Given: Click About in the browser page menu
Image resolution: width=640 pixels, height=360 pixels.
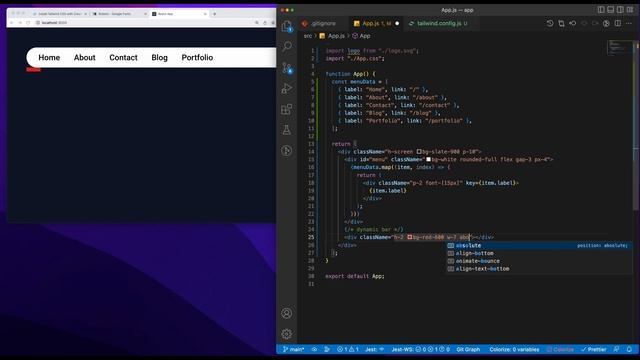Looking at the screenshot, I should [84, 58].
